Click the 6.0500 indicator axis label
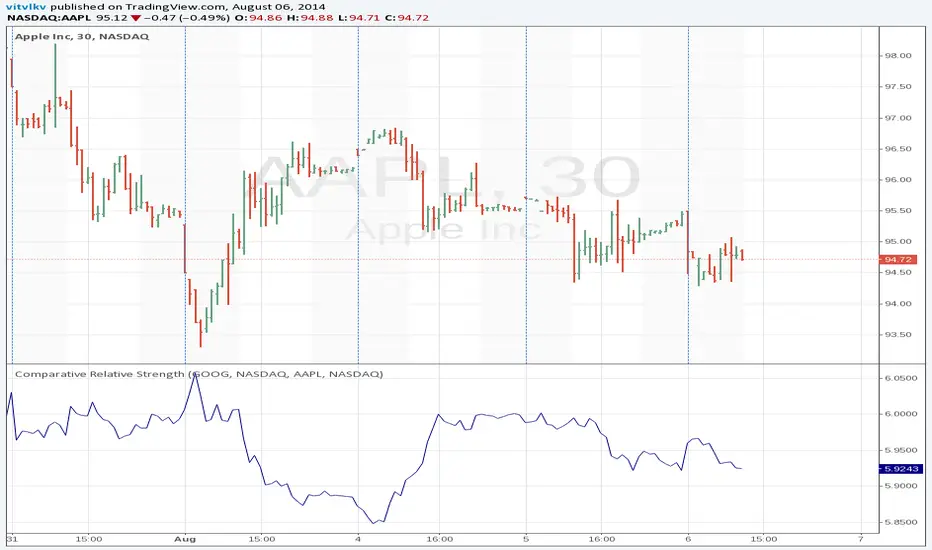Image resolution: width=932 pixels, height=550 pixels. (901, 378)
